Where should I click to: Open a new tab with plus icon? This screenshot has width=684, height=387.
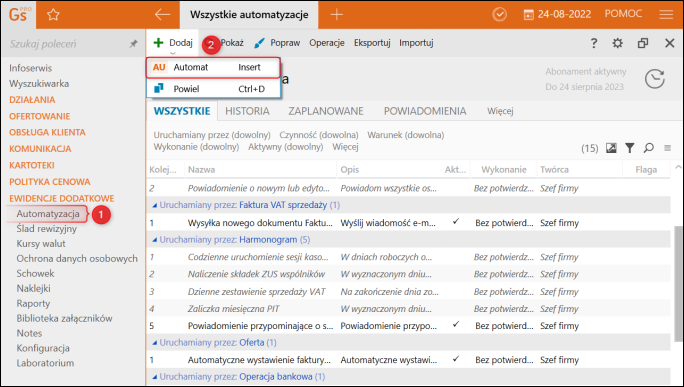336,14
